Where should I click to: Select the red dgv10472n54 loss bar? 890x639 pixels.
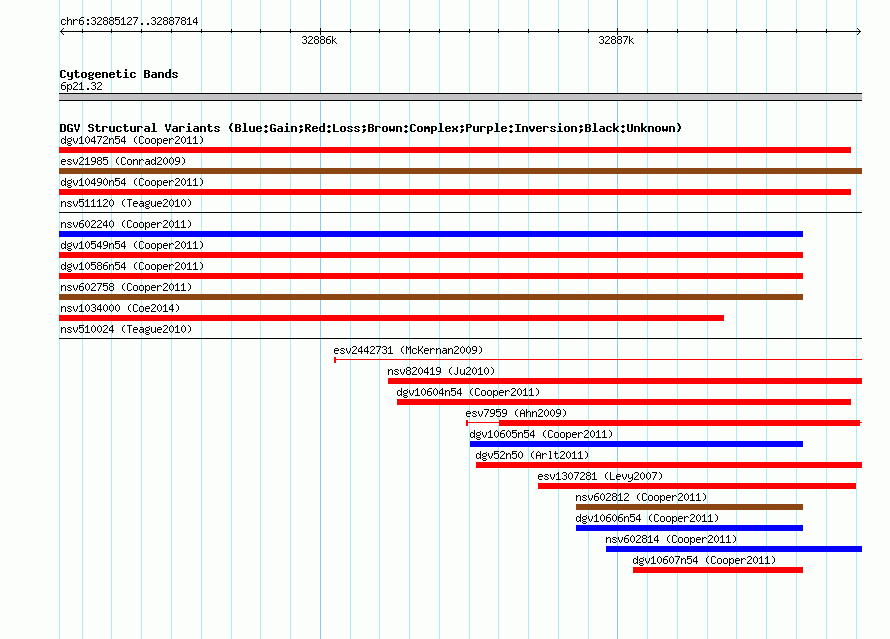pyautogui.click(x=455, y=150)
